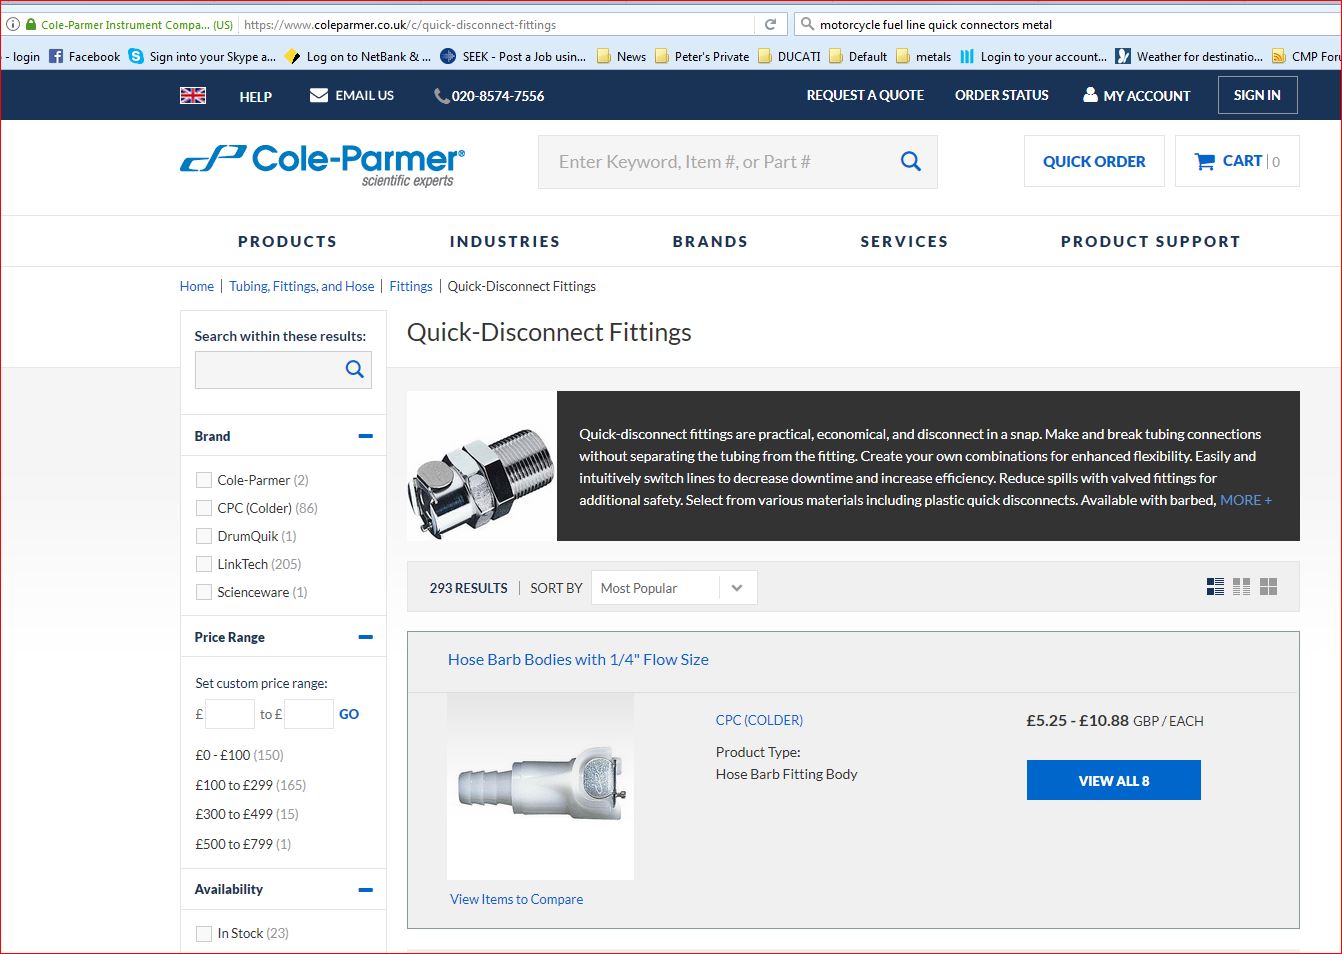1342x954 pixels.
Task: Open the Fittings breadcrumb link
Action: [411, 286]
